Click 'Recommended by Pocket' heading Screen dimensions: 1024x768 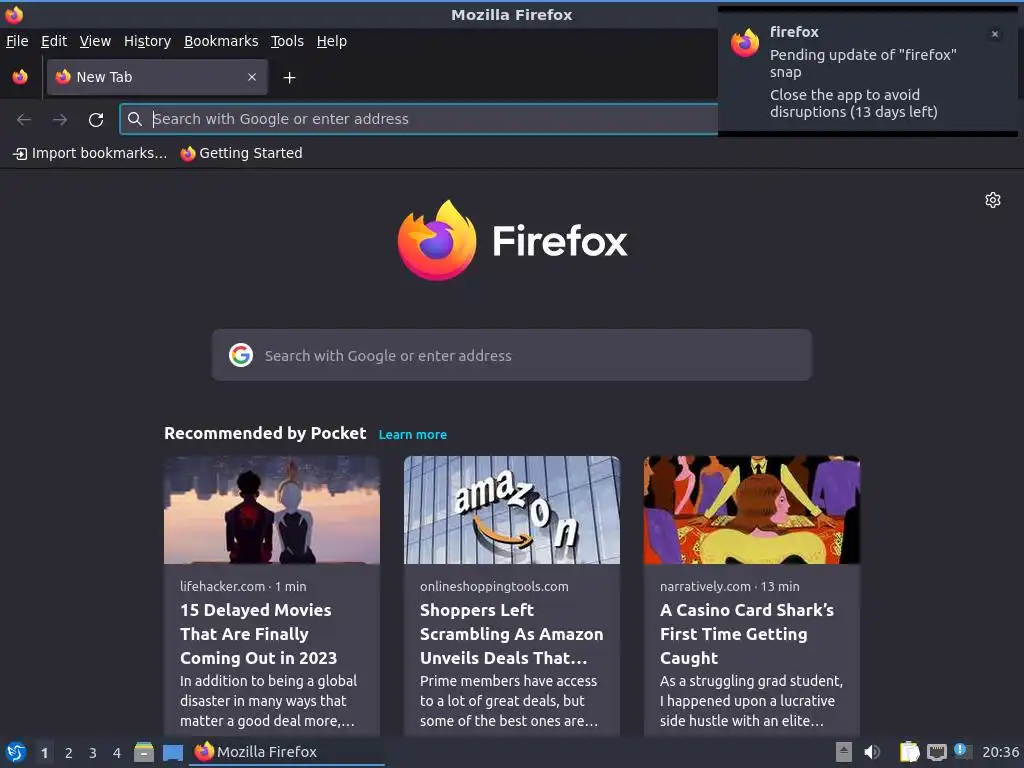pyautogui.click(x=265, y=434)
